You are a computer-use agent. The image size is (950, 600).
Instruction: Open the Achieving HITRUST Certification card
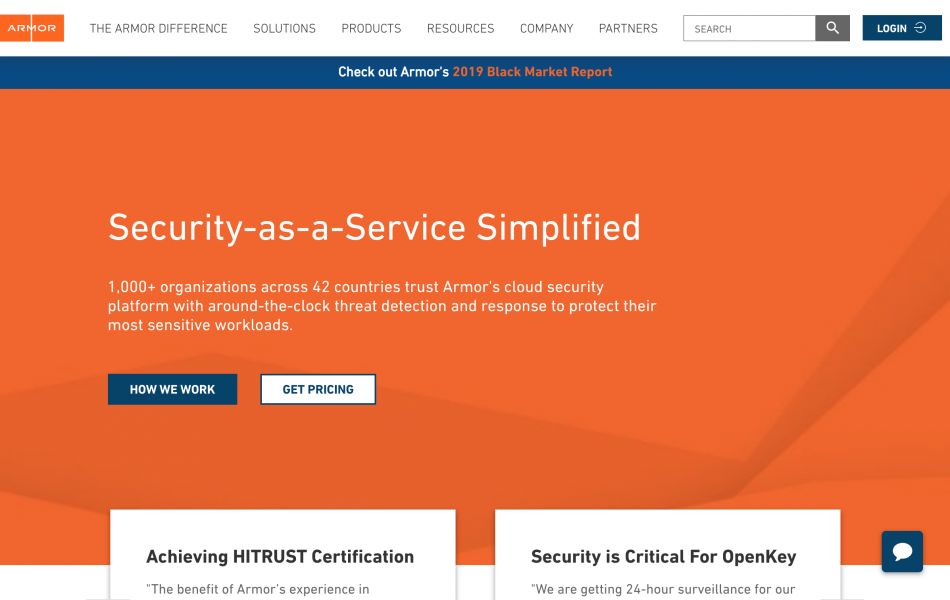pos(283,555)
